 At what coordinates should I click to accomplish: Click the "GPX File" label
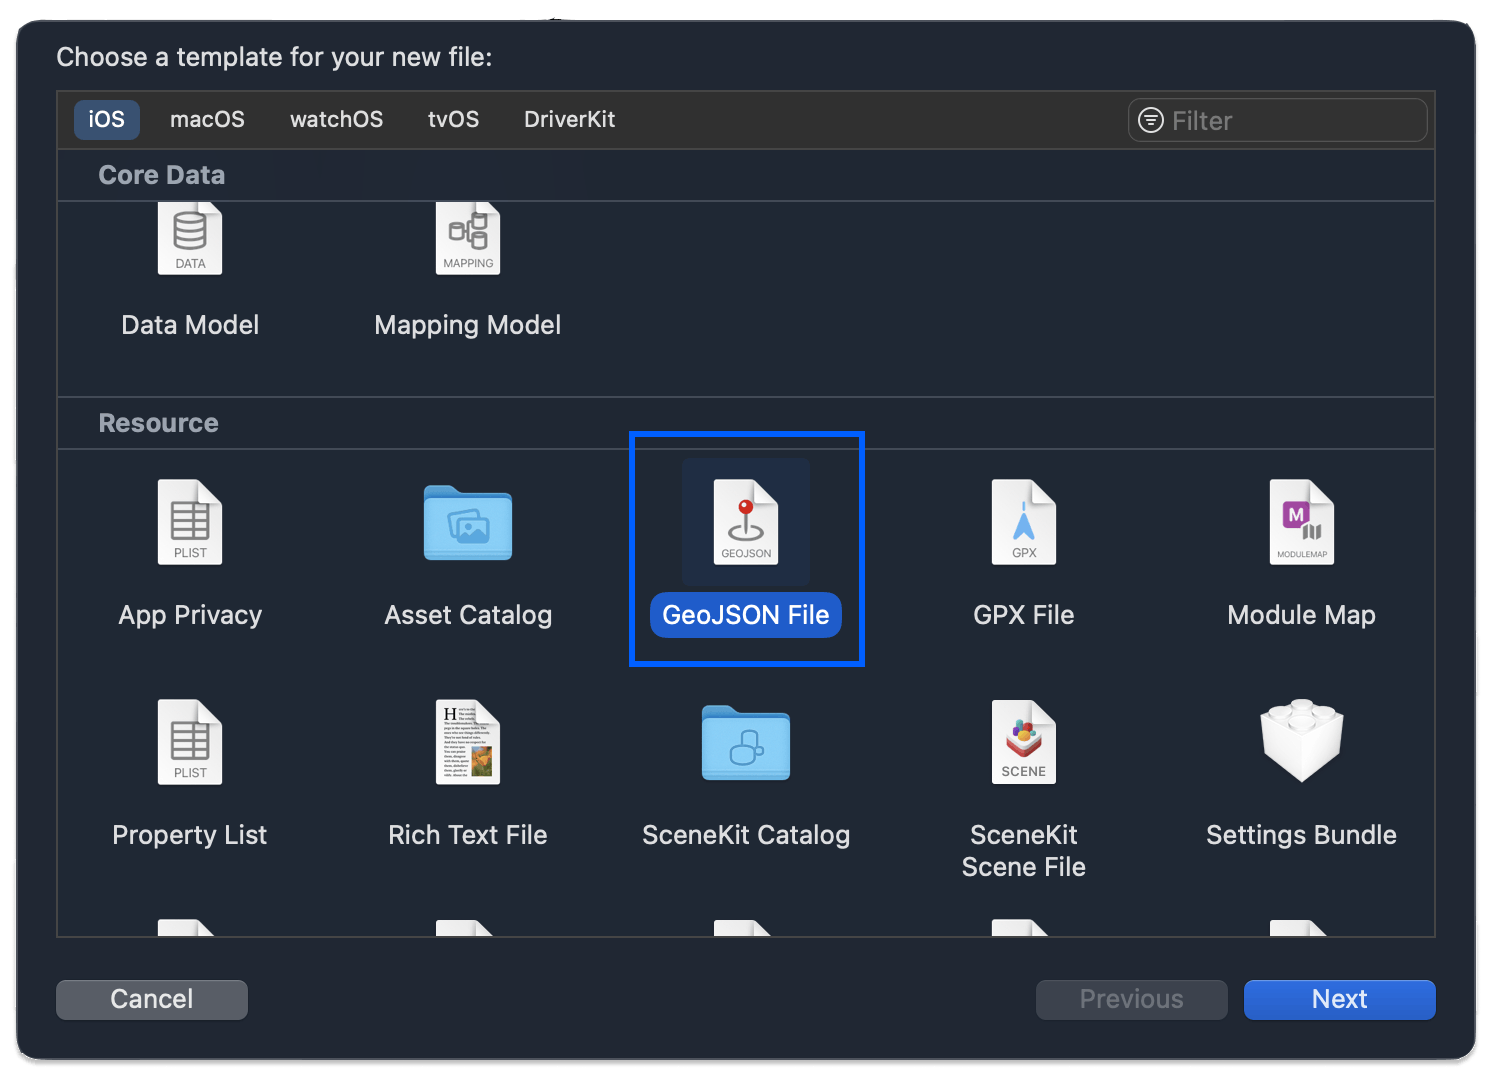pos(1024,615)
